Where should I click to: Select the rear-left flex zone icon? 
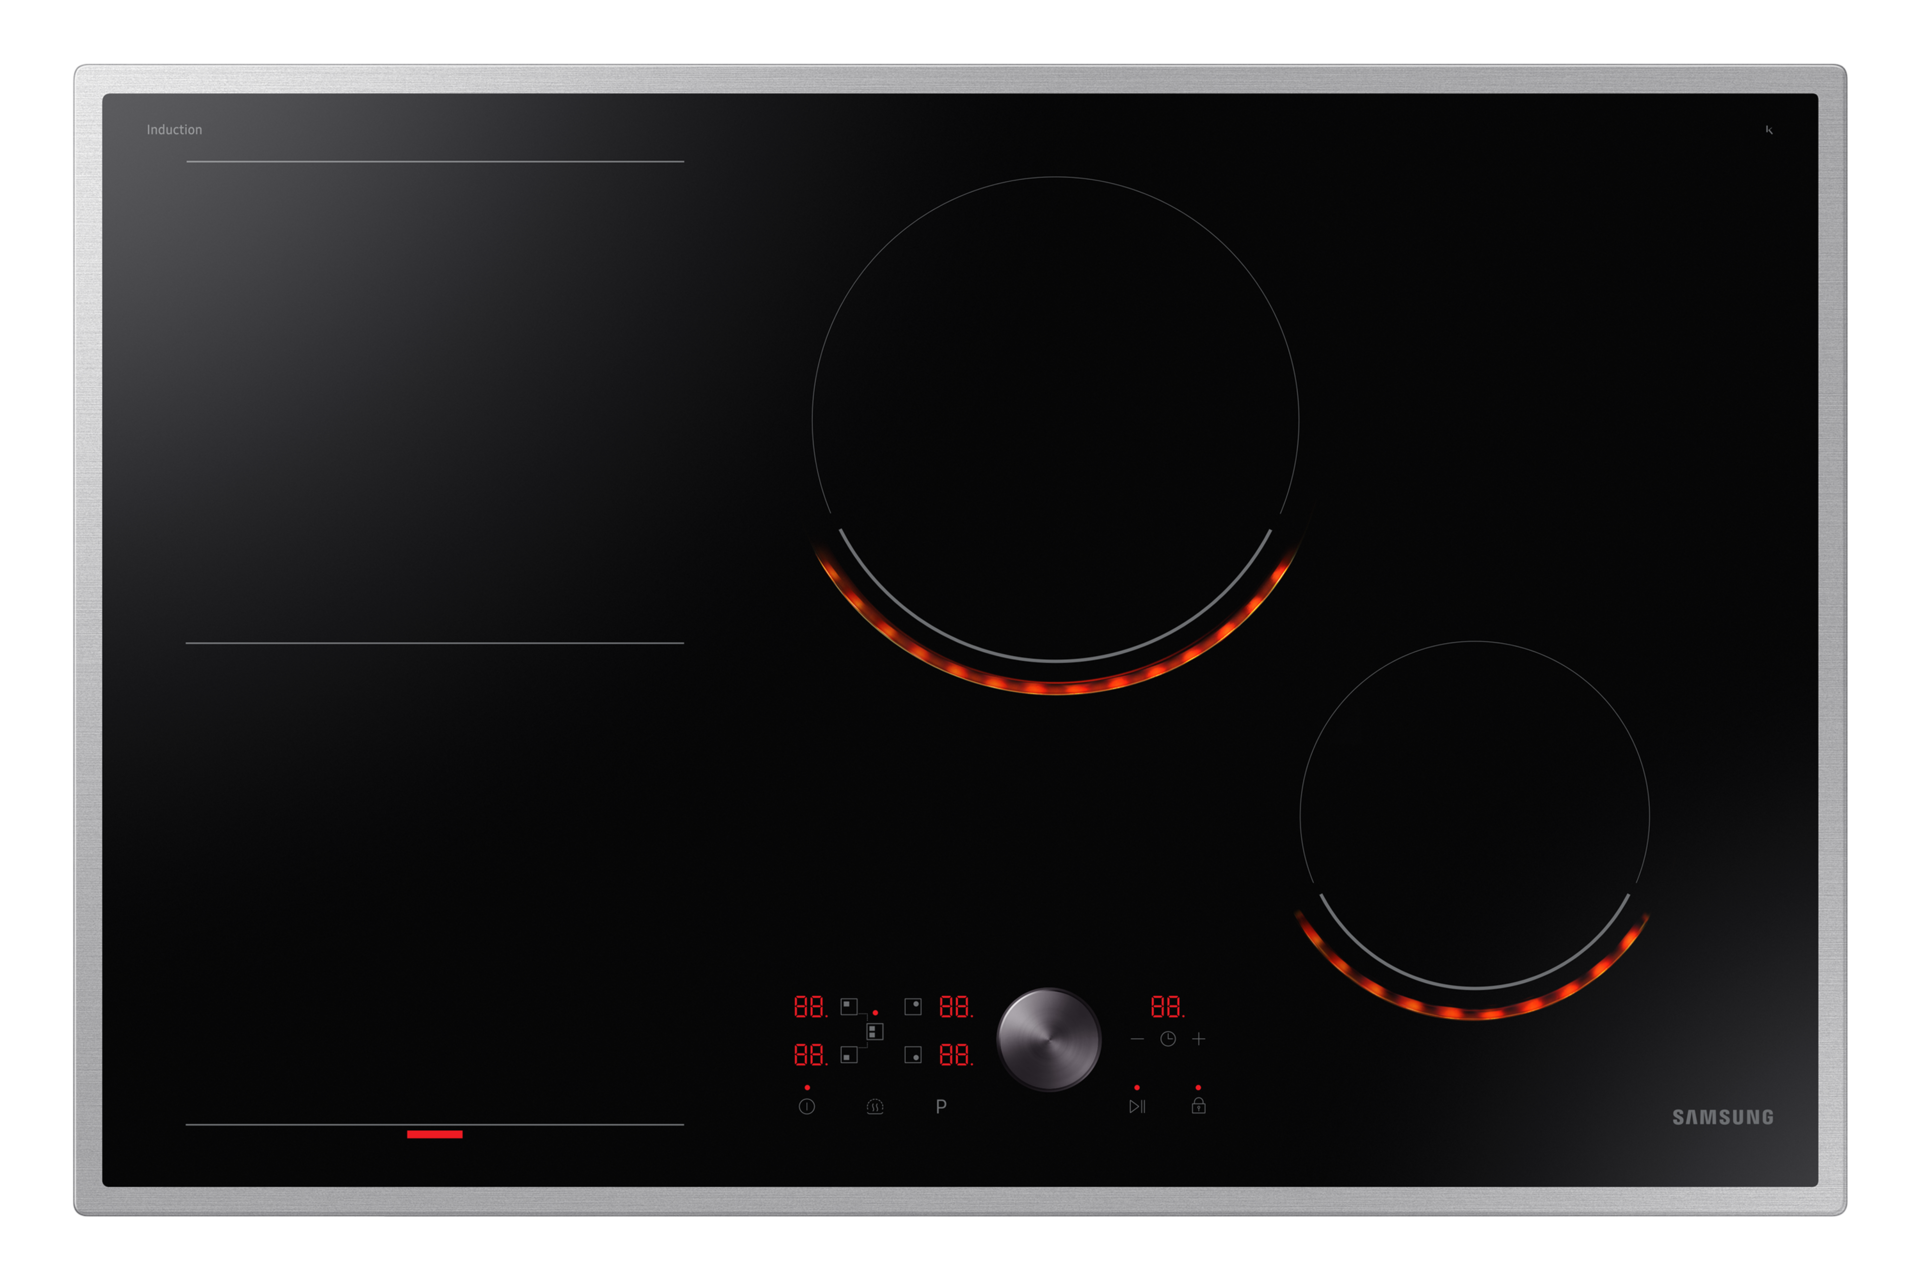click(x=849, y=1006)
